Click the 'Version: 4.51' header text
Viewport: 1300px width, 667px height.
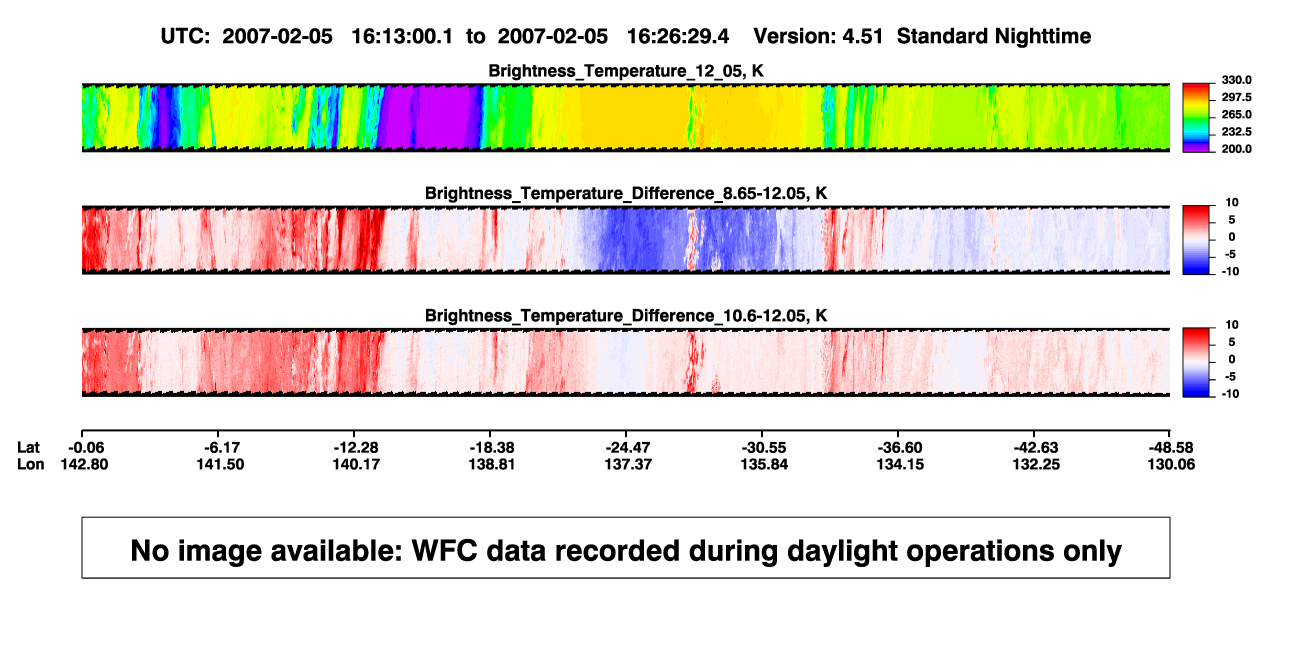pyautogui.click(x=819, y=36)
